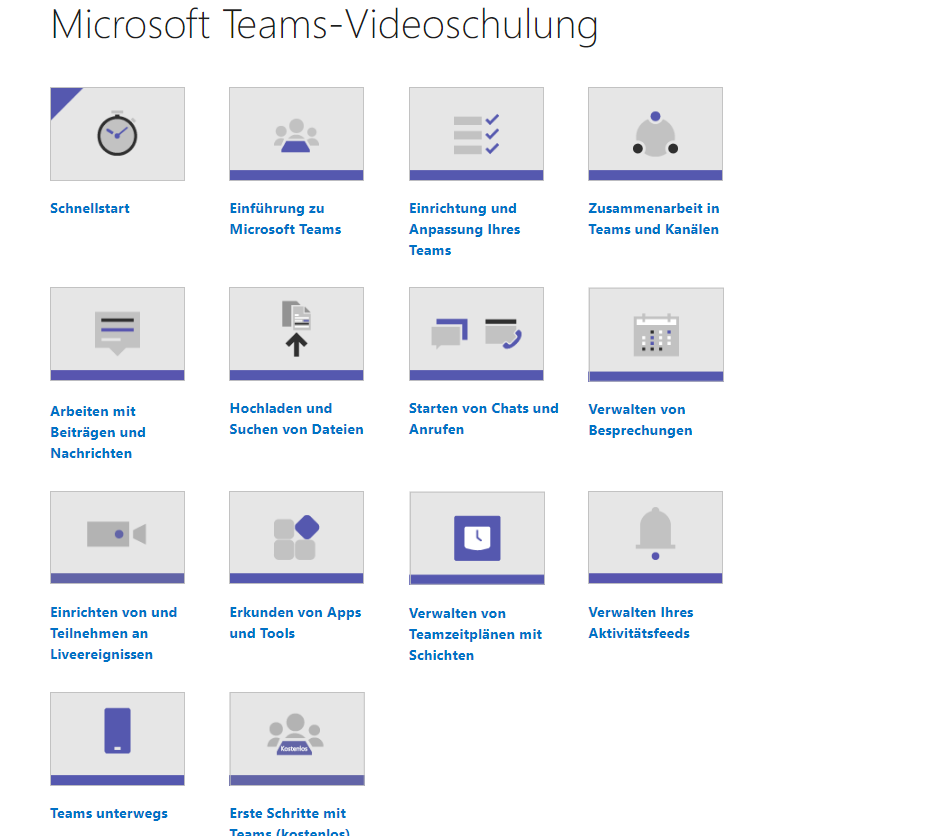The image size is (944, 836).
Task: Click the clock Shifts icon for Teamzeitpläne
Action: pyautogui.click(x=477, y=538)
